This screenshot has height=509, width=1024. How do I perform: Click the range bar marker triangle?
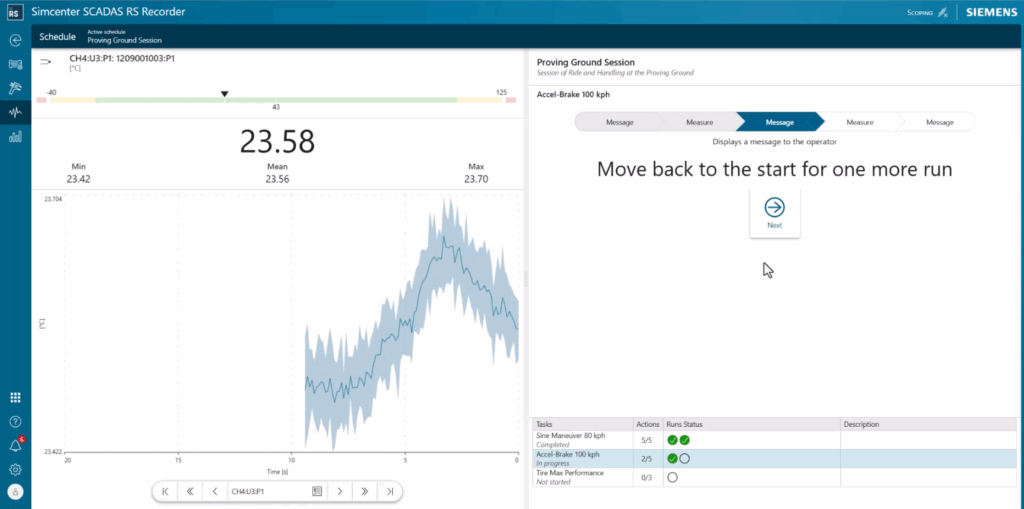coord(224,94)
